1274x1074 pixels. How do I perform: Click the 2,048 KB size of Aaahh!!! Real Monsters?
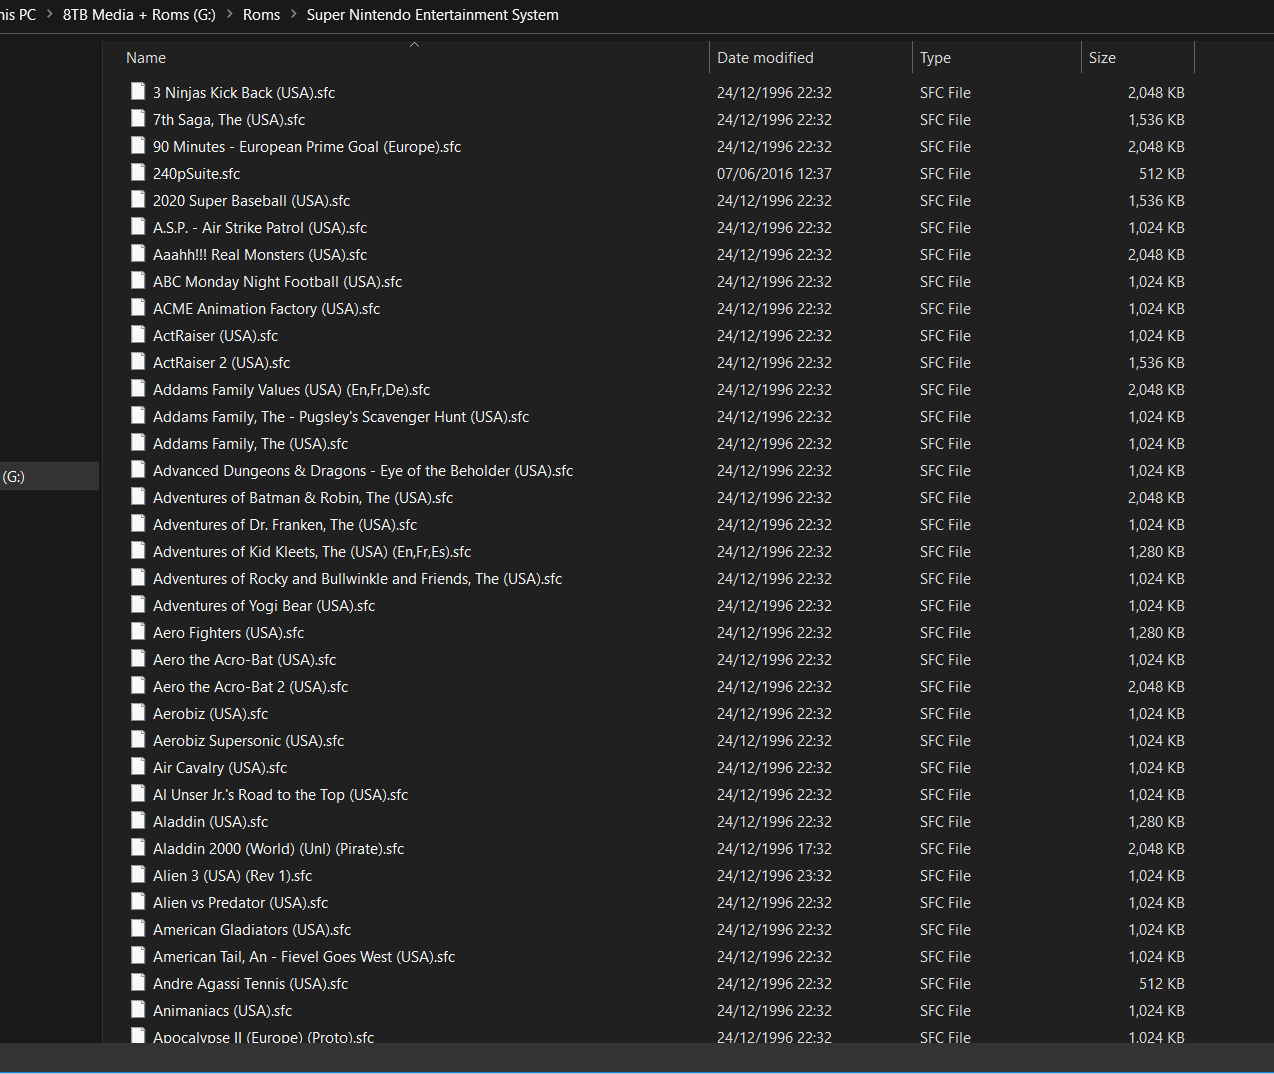tap(1156, 254)
